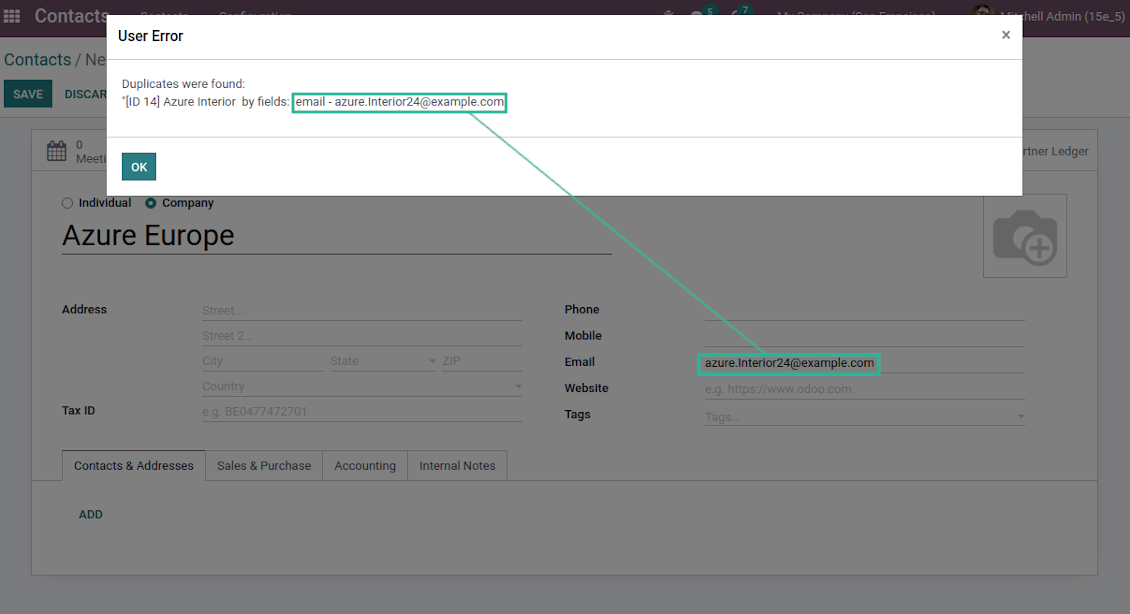
Task: Click the Street 2 field
Action: pyautogui.click(x=362, y=336)
